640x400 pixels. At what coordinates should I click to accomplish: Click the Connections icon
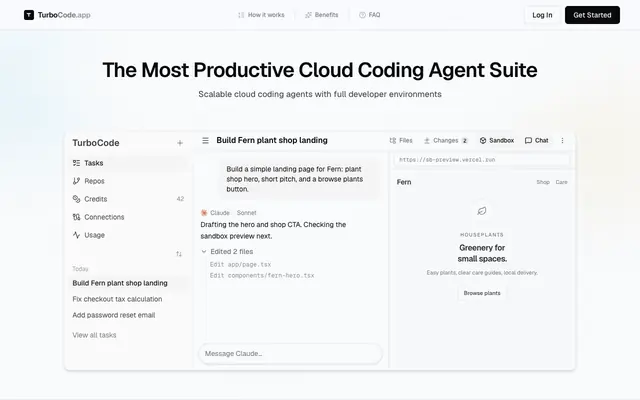click(x=76, y=217)
